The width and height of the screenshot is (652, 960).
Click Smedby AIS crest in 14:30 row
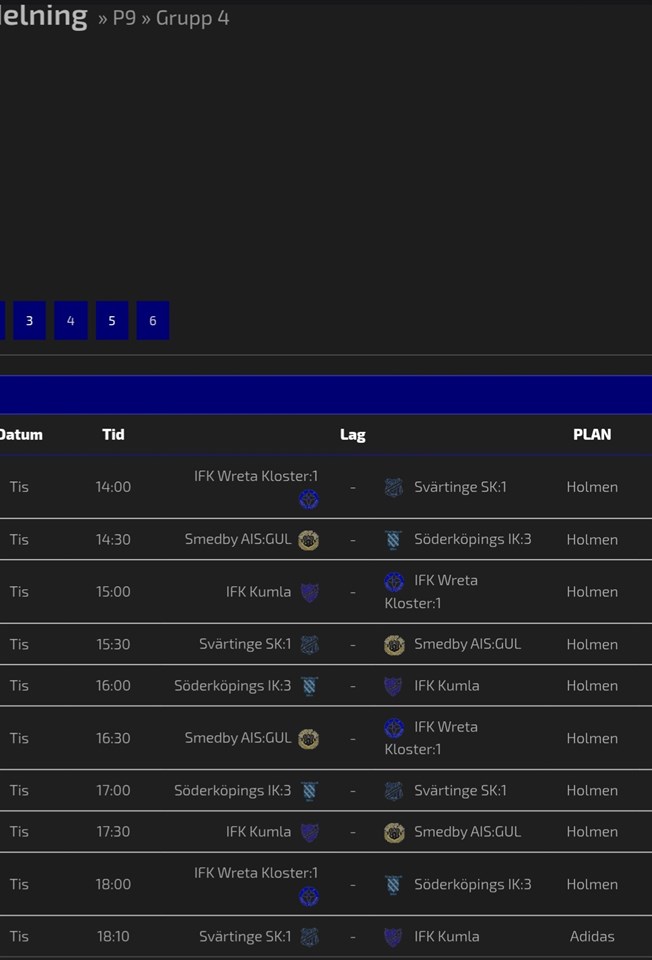coord(309,540)
